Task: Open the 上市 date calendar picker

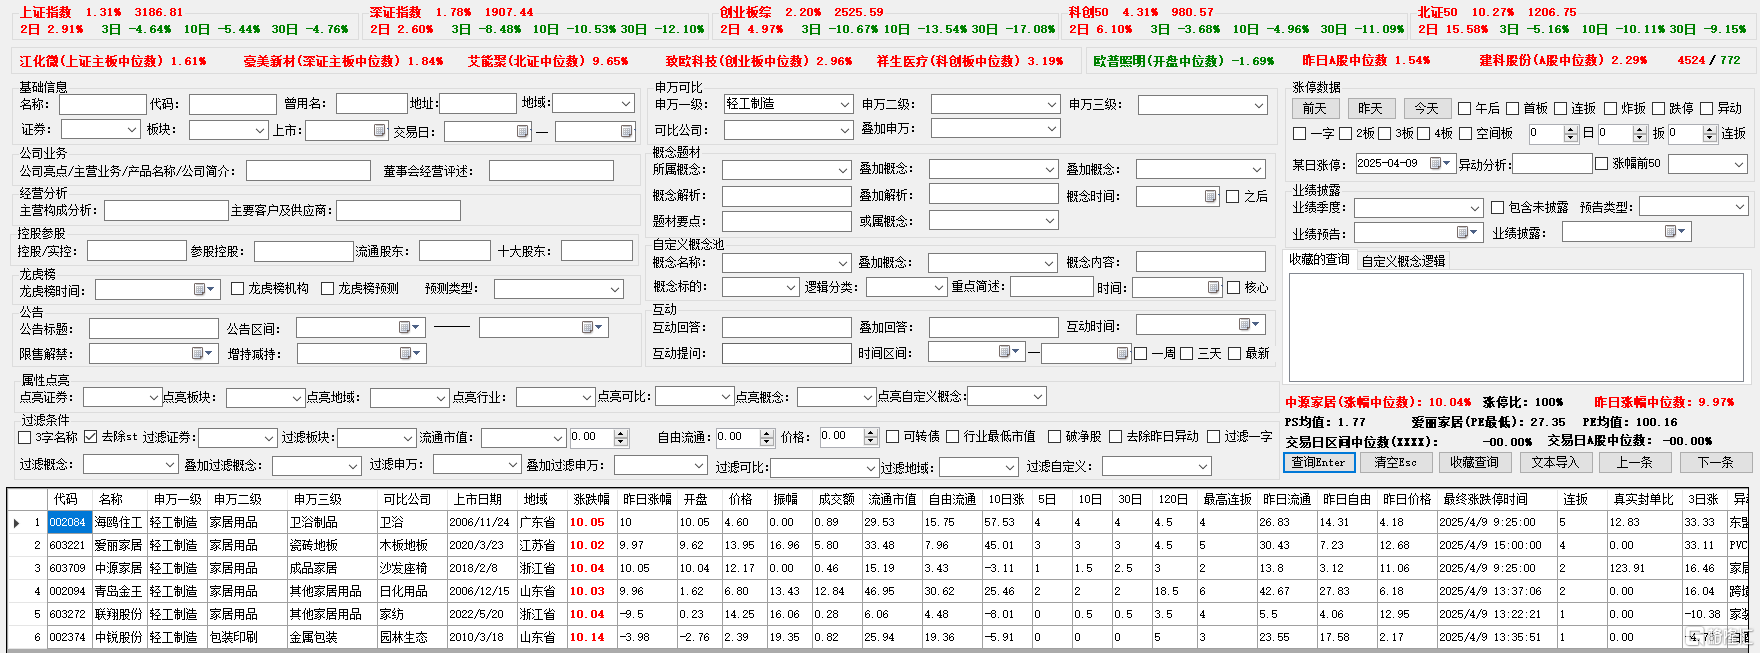Action: (x=379, y=131)
